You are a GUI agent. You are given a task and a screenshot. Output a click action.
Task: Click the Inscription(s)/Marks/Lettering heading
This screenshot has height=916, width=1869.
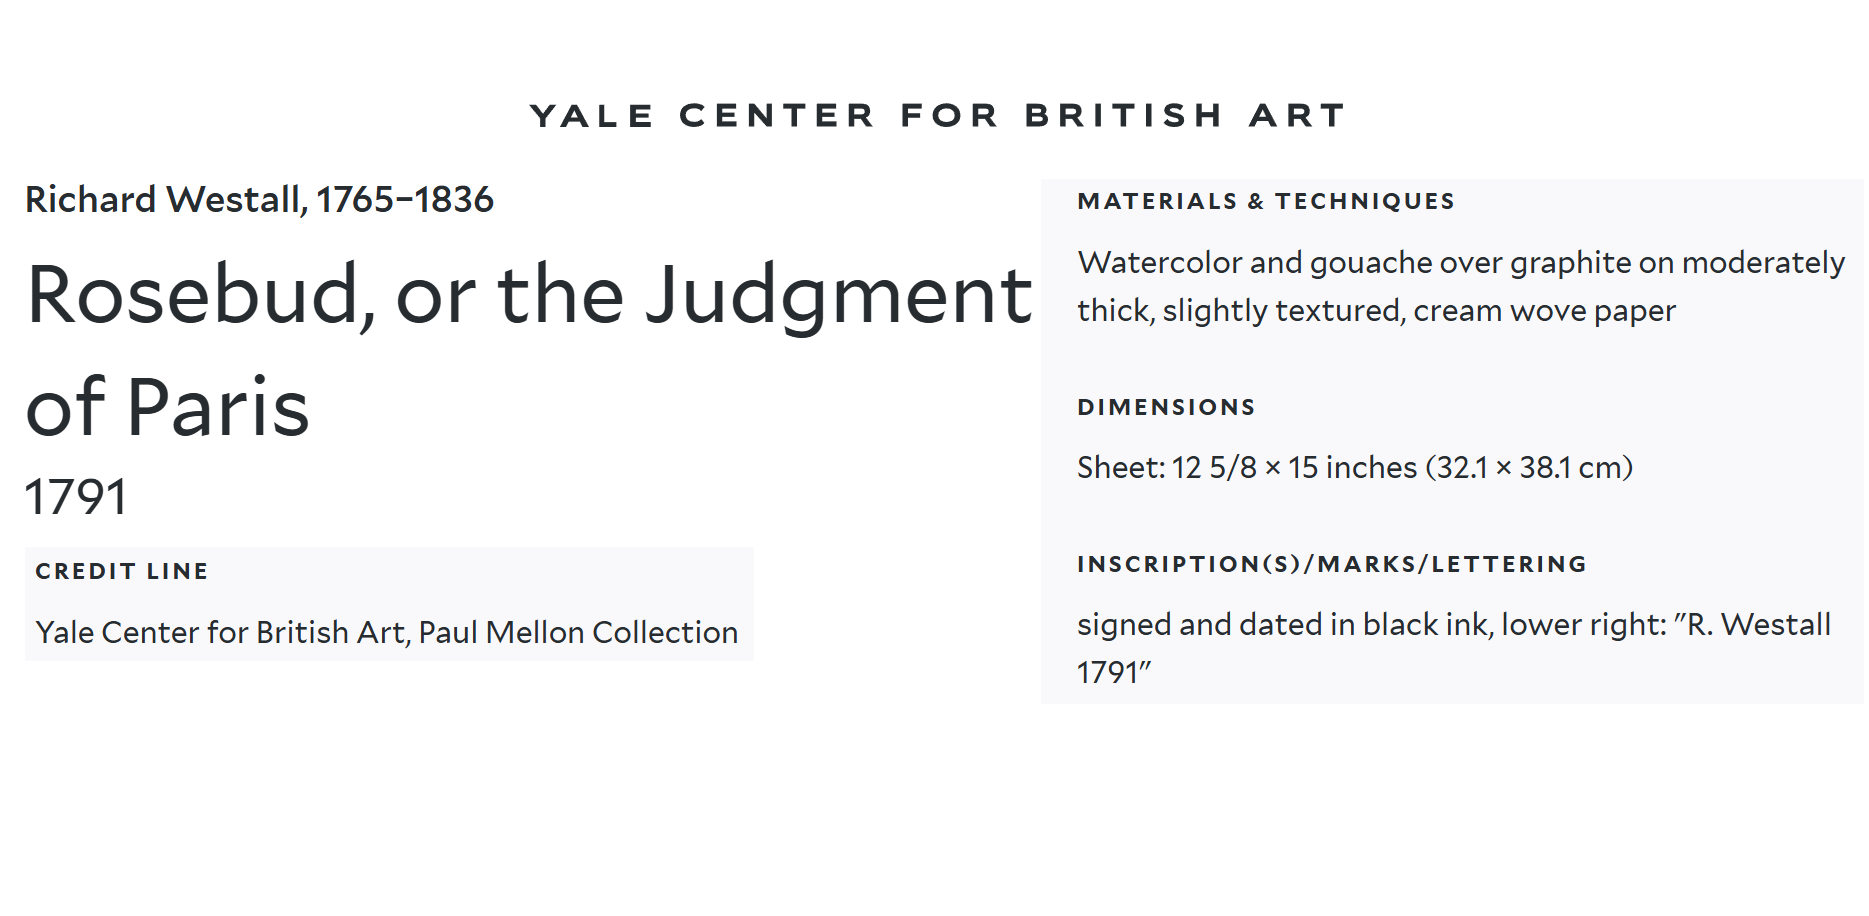(x=1332, y=564)
